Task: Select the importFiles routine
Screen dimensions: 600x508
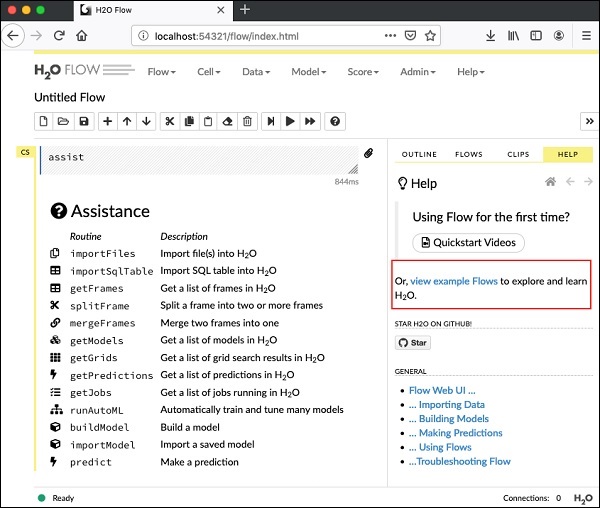Action: point(102,254)
